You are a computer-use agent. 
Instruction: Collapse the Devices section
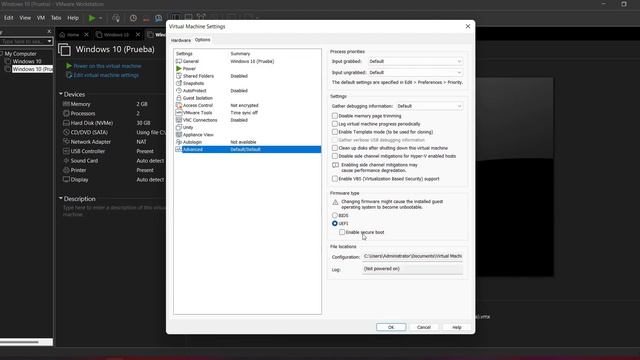tap(61, 94)
